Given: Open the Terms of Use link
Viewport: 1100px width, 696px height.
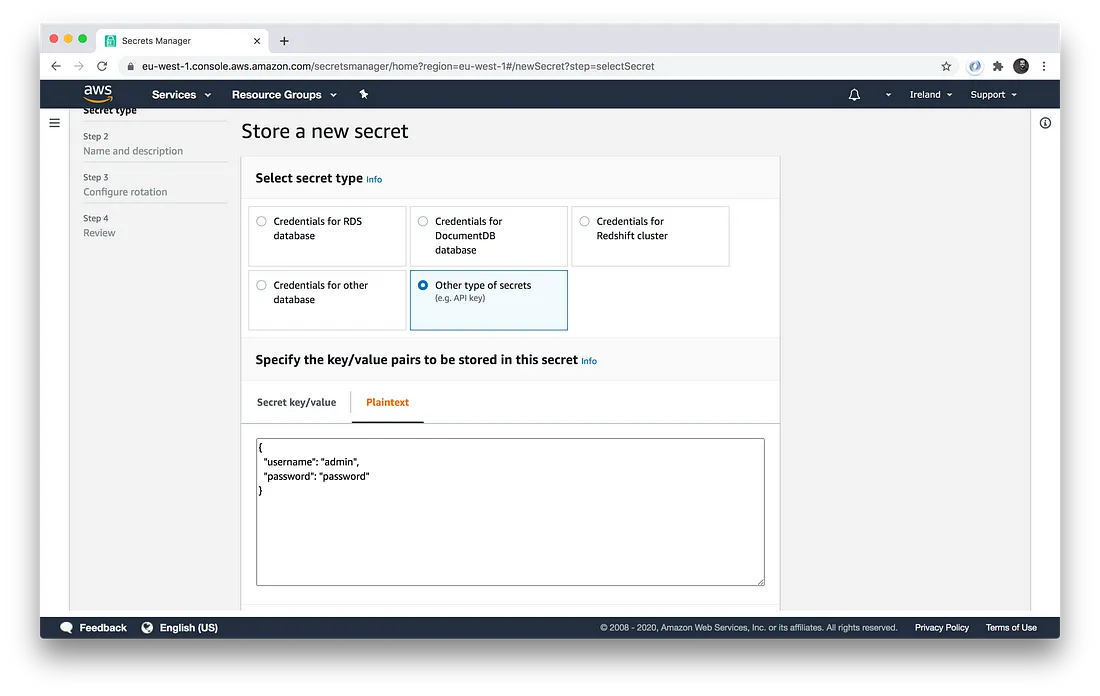Looking at the screenshot, I should click(1011, 627).
